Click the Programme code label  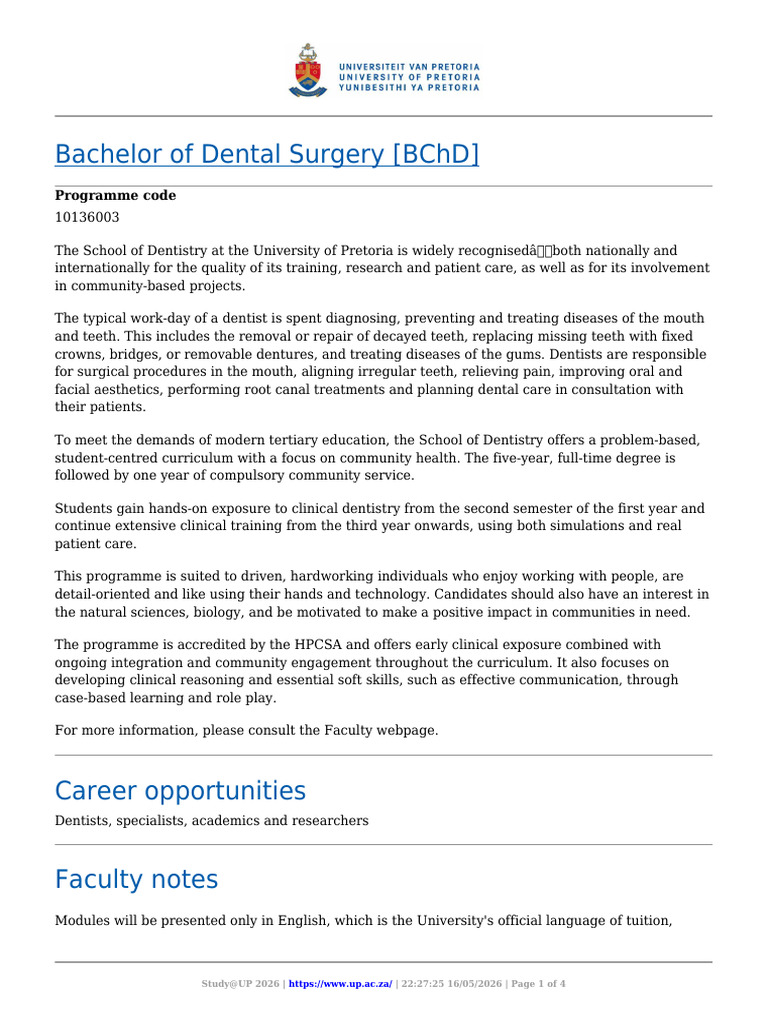pos(116,195)
